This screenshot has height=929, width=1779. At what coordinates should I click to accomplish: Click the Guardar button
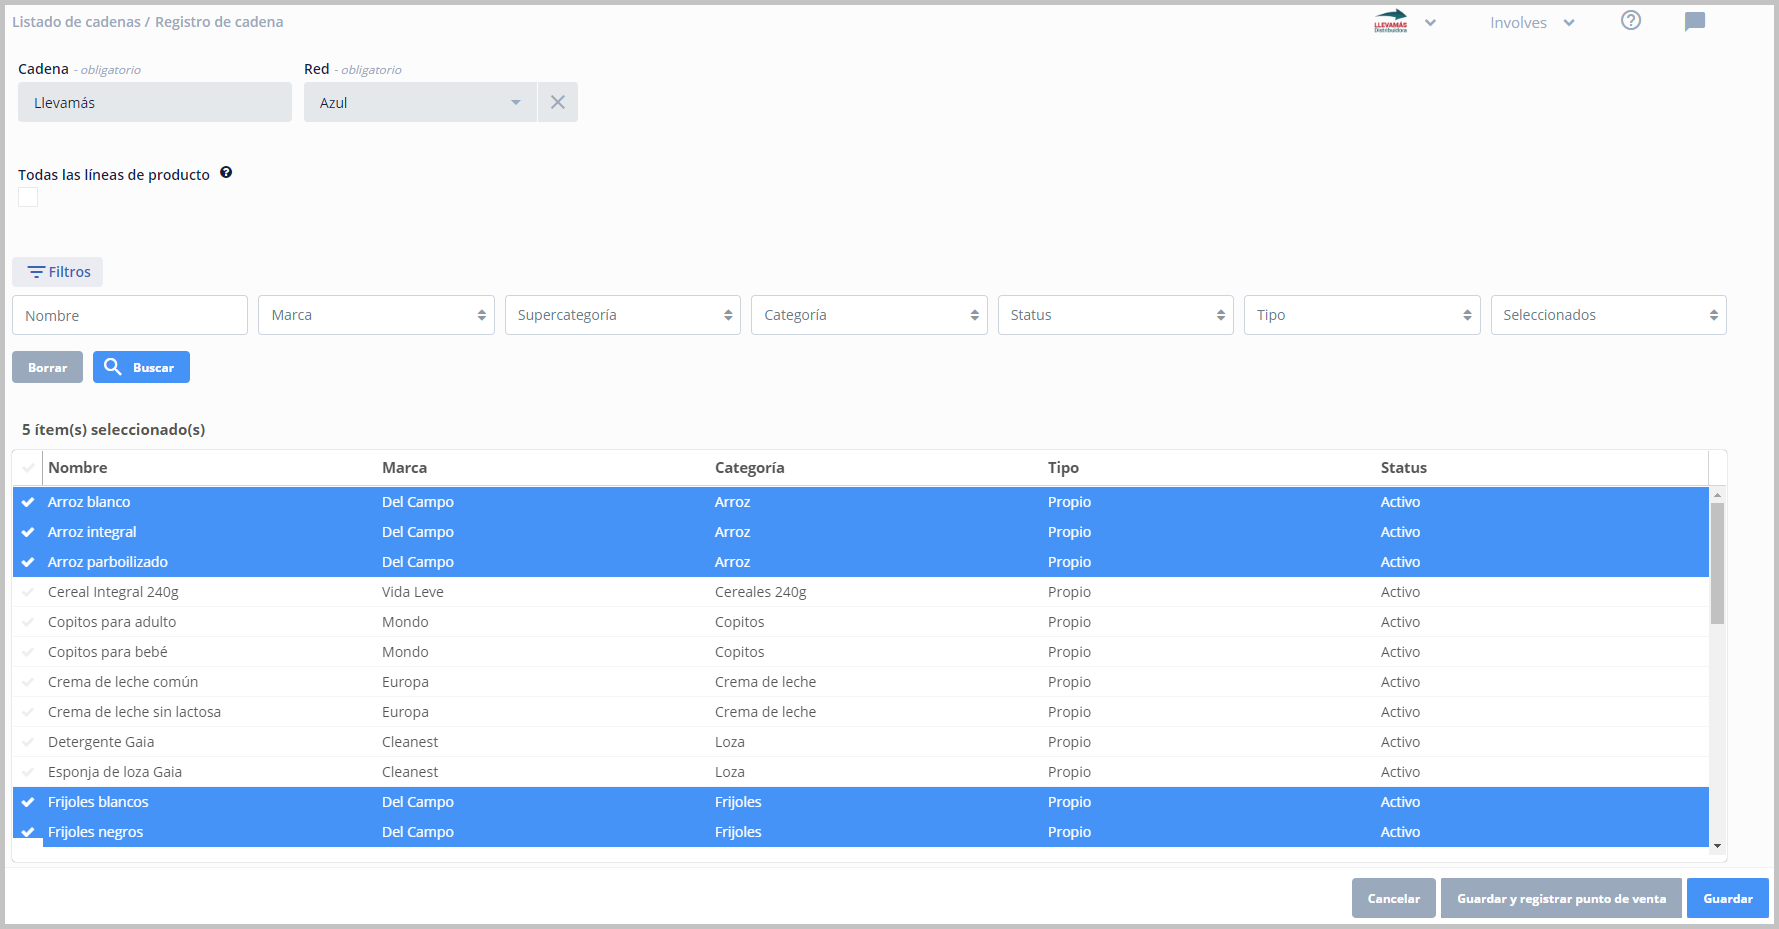(1727, 898)
